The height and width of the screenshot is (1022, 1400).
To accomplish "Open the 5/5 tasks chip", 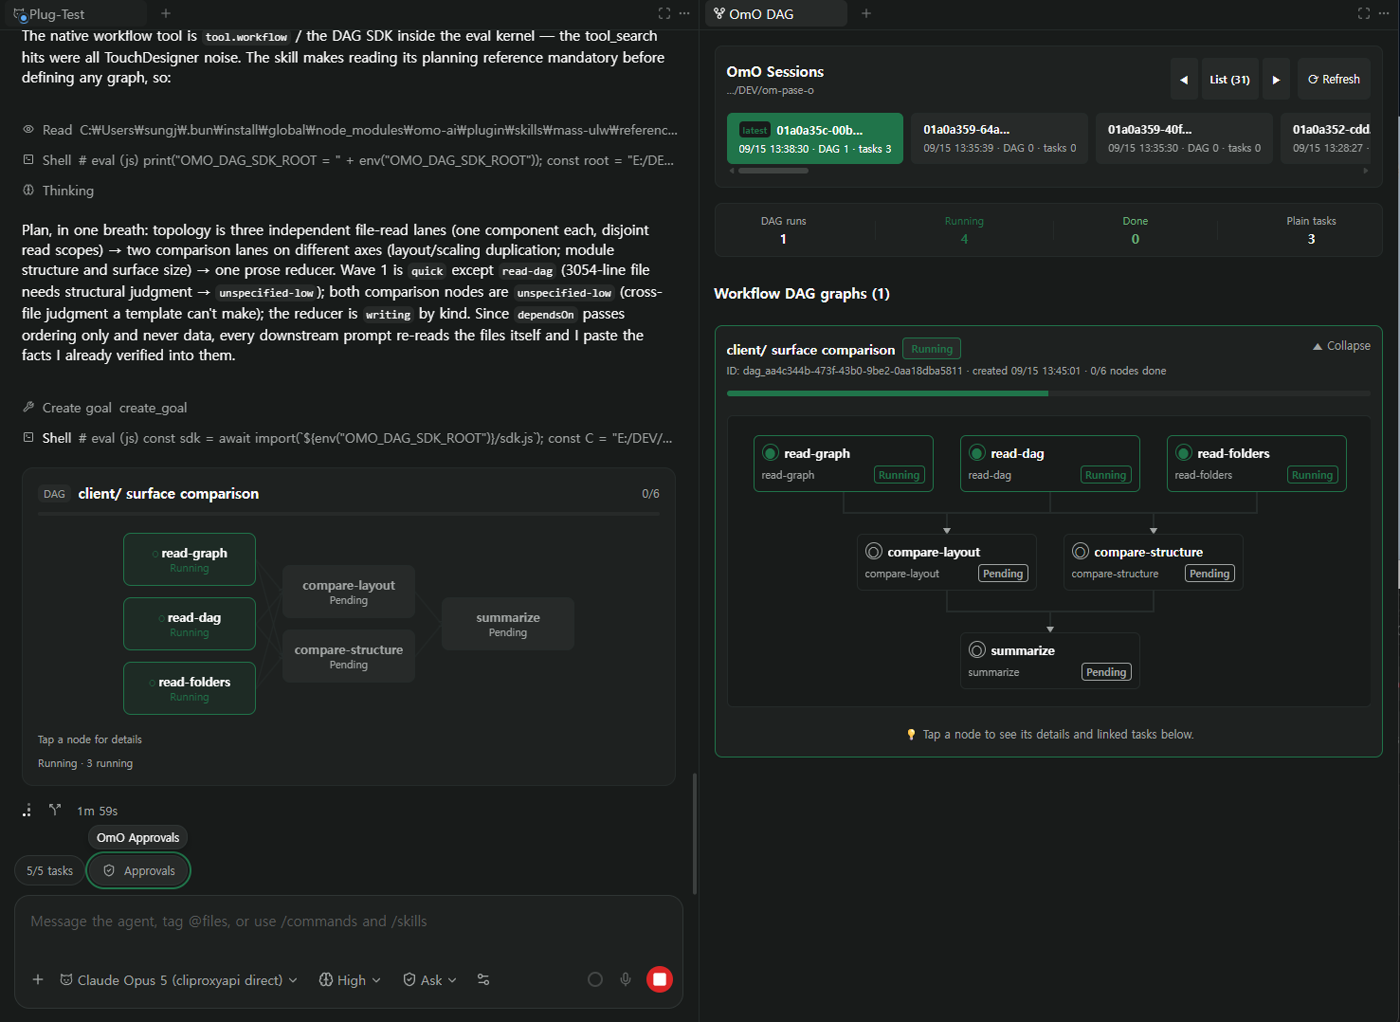I will pyautogui.click(x=49, y=871).
